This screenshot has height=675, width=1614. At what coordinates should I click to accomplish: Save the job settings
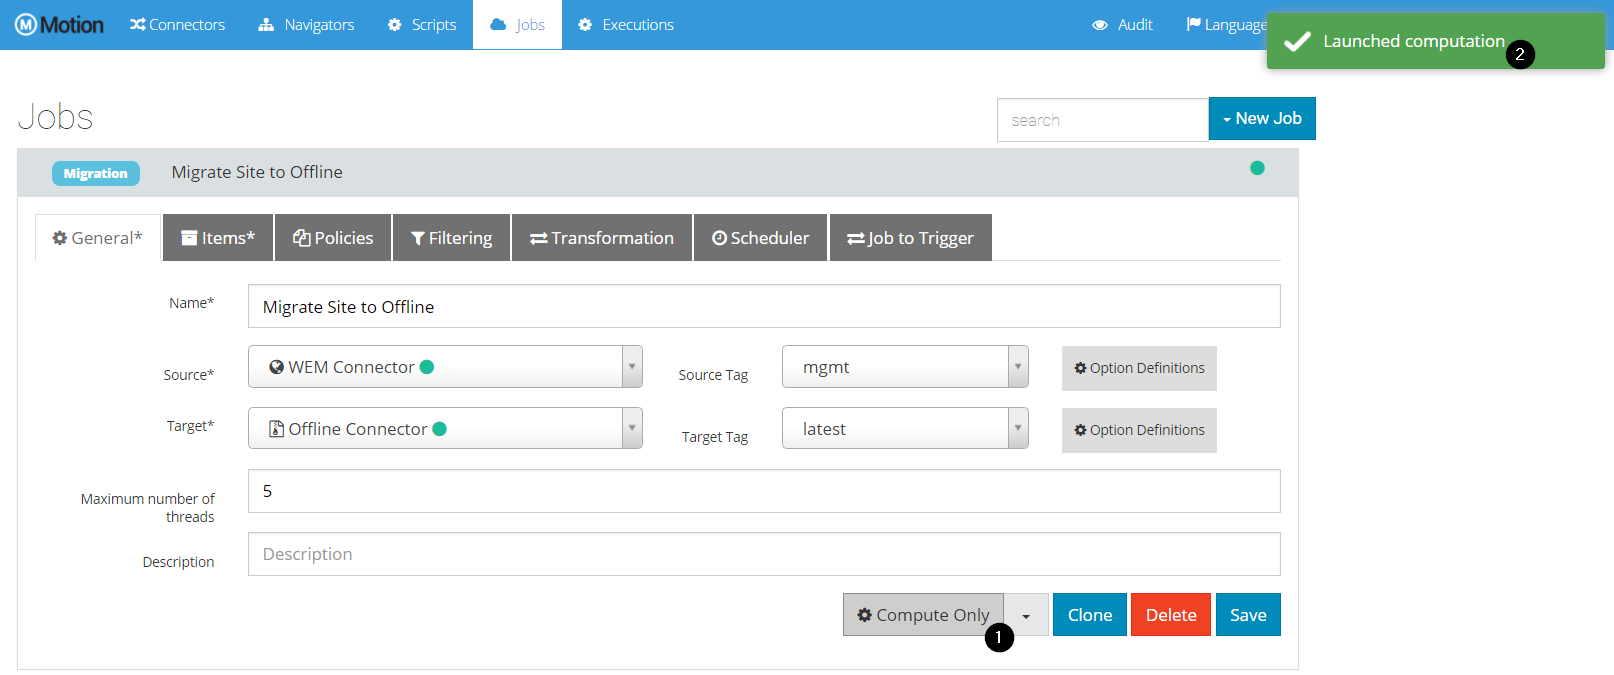point(1248,615)
